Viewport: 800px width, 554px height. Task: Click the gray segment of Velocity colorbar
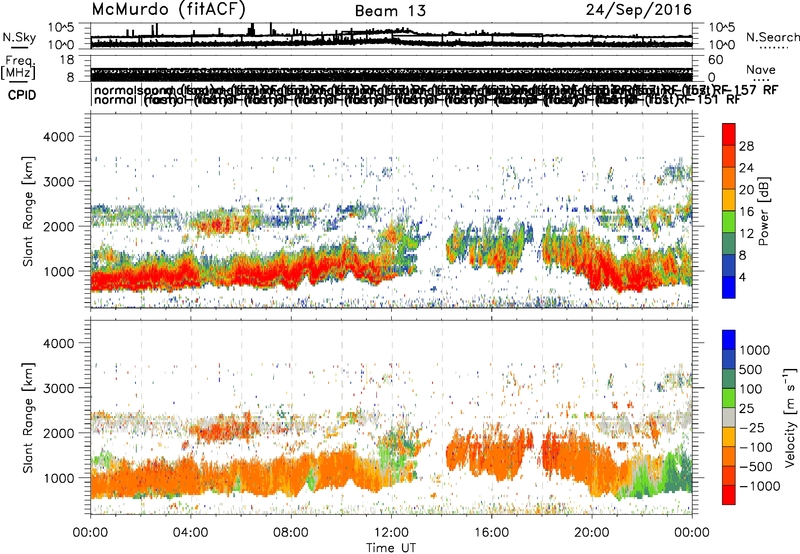pyautogui.click(x=729, y=417)
